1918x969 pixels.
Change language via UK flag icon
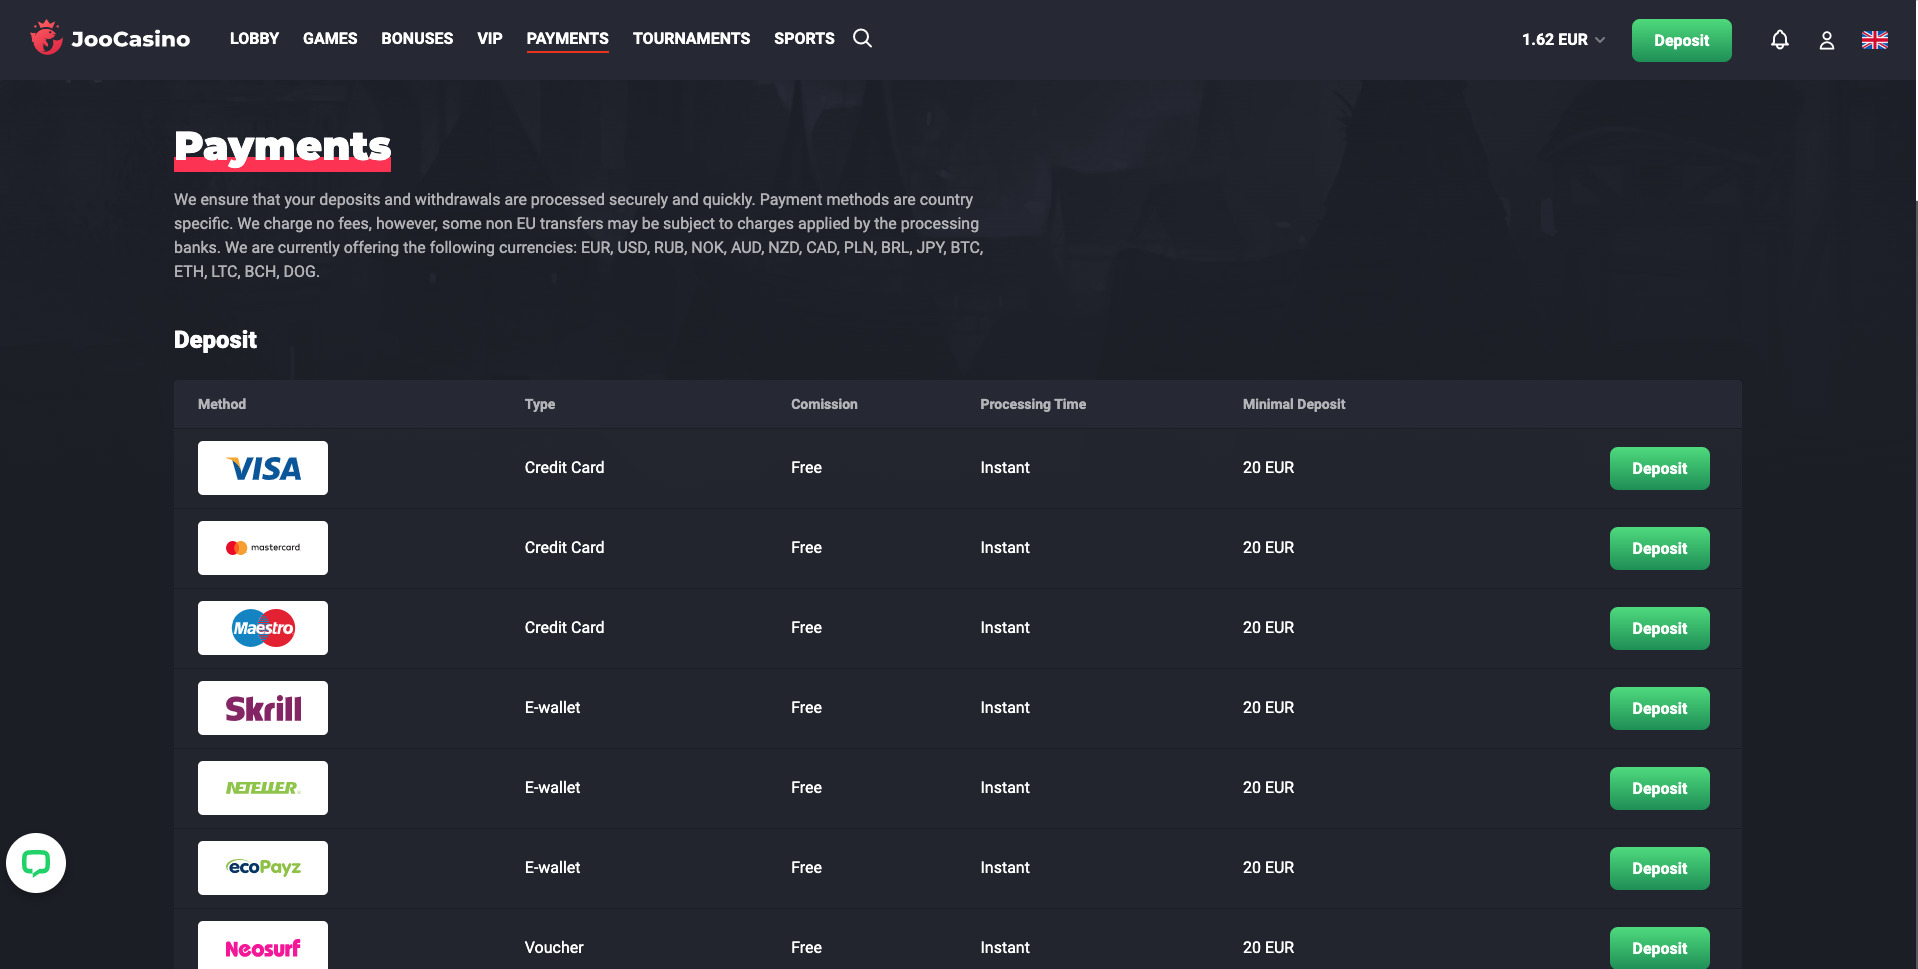pos(1875,40)
